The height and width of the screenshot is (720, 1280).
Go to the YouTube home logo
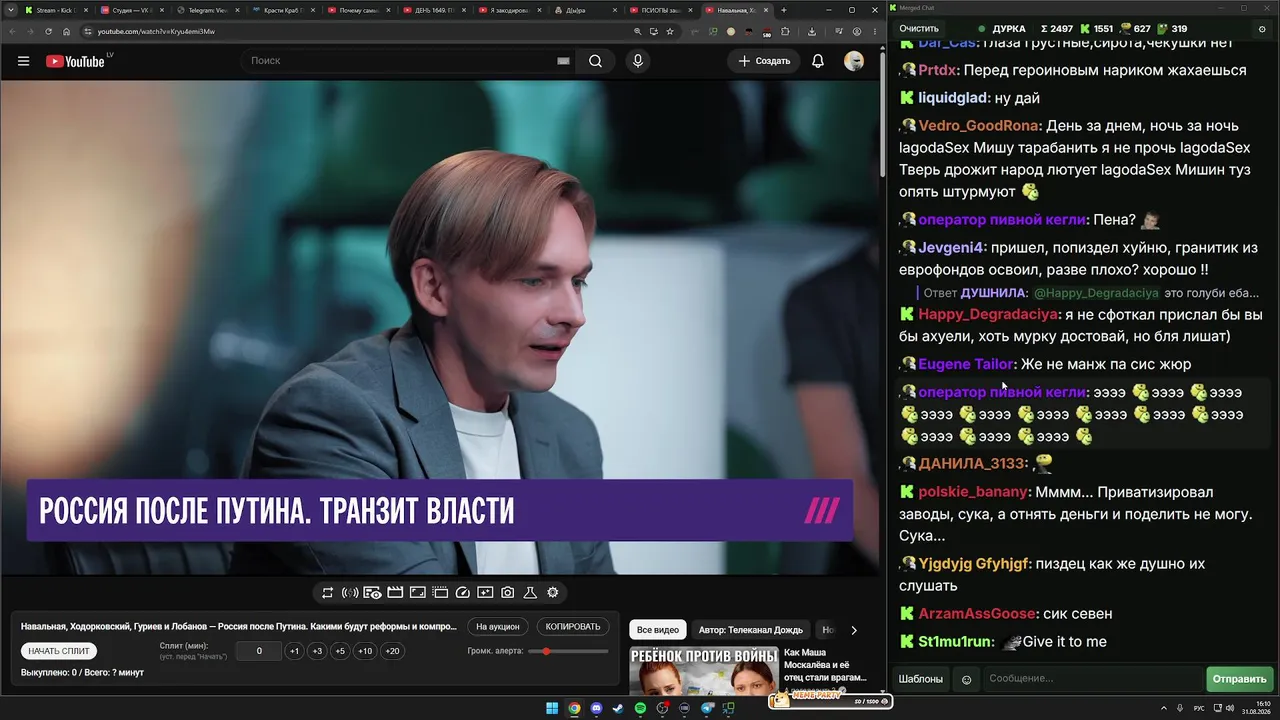75,61
